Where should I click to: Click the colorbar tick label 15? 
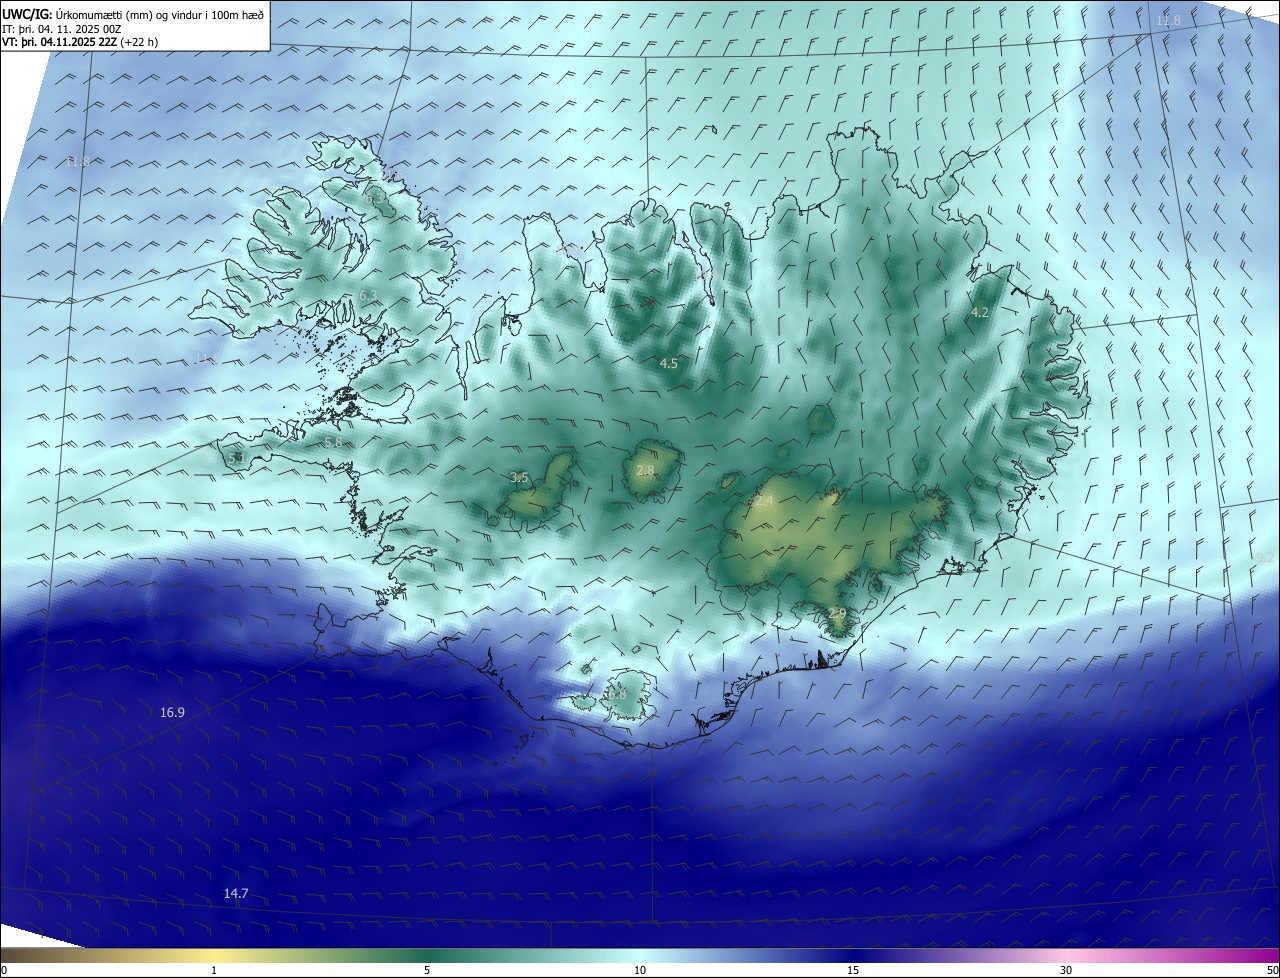[853, 970]
